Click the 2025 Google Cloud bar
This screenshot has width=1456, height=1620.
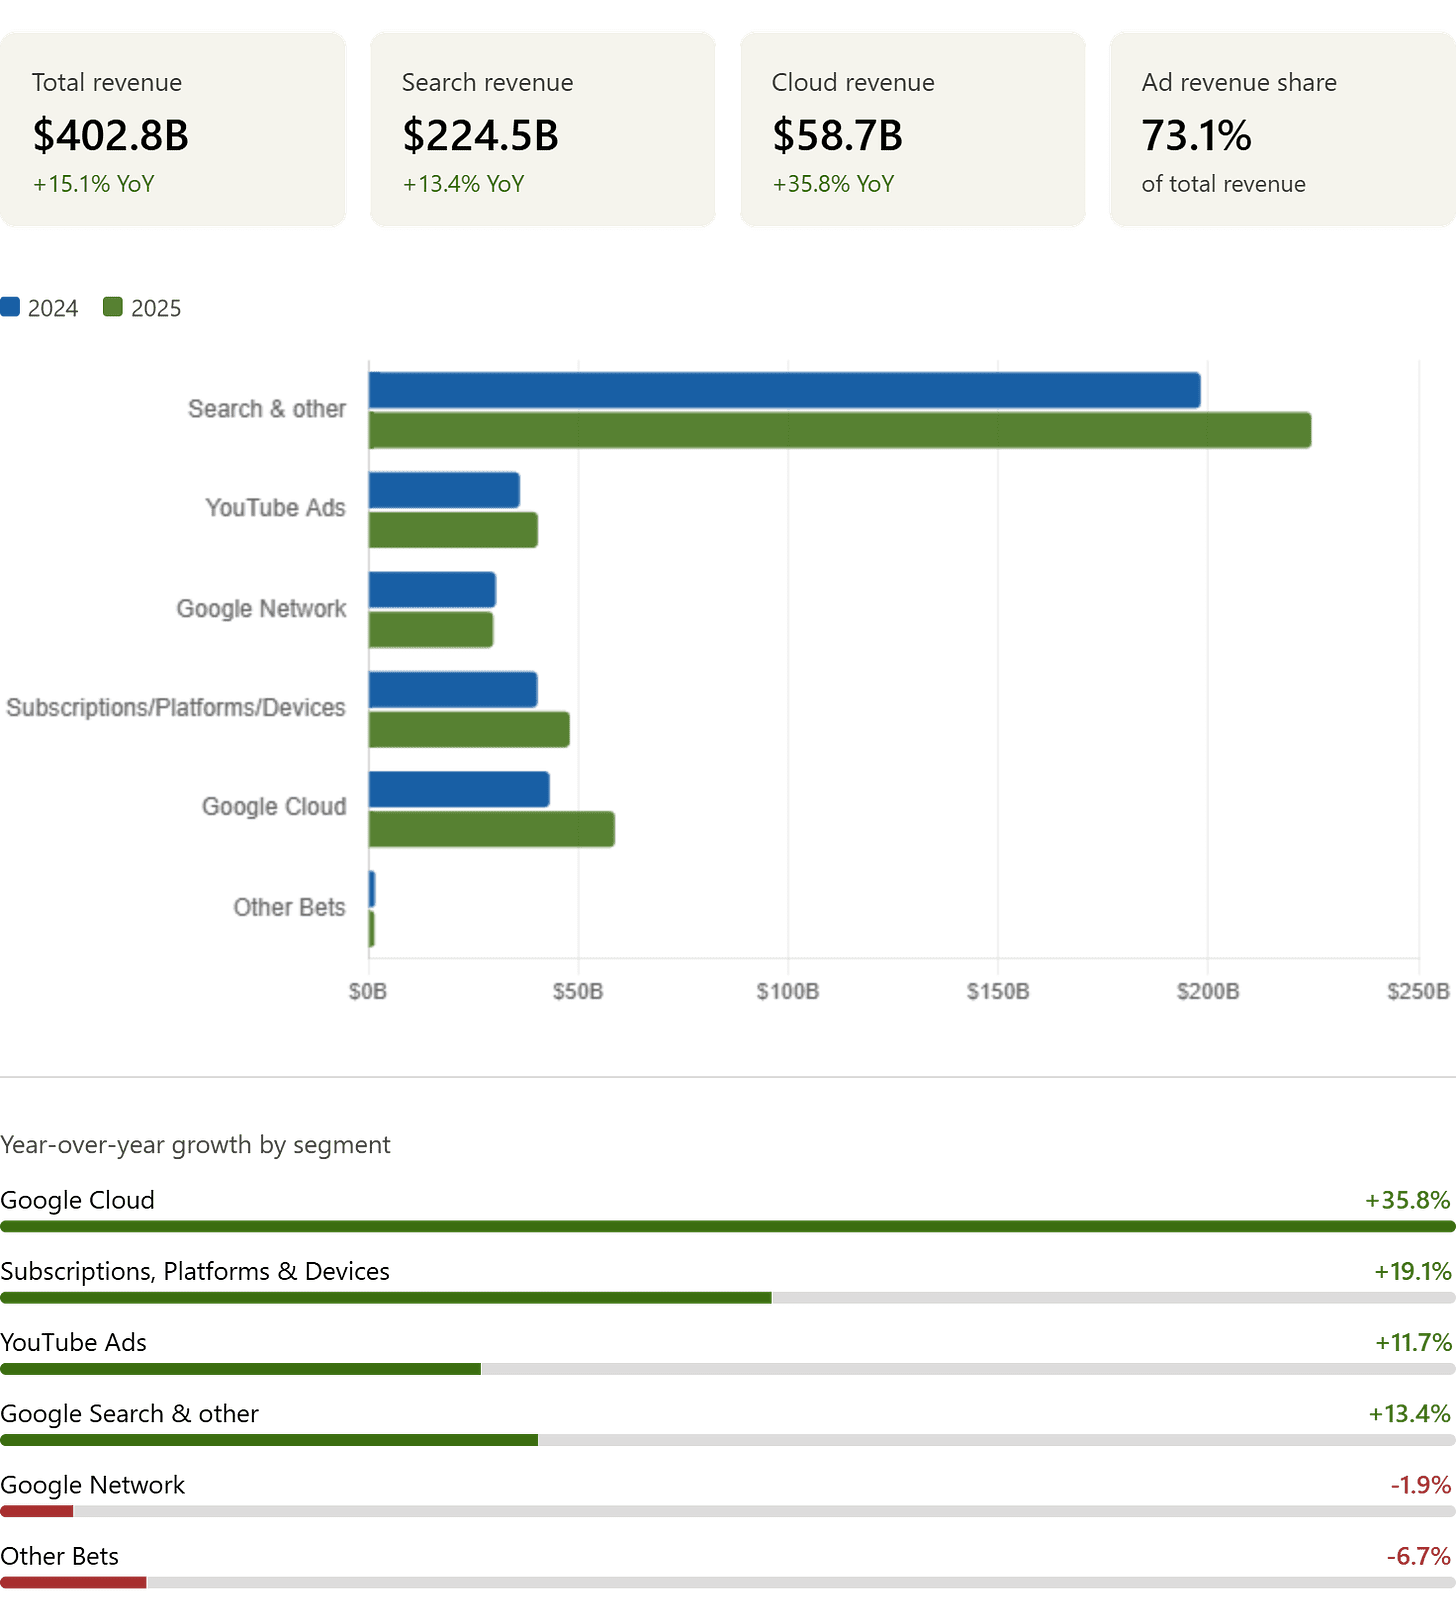point(492,830)
